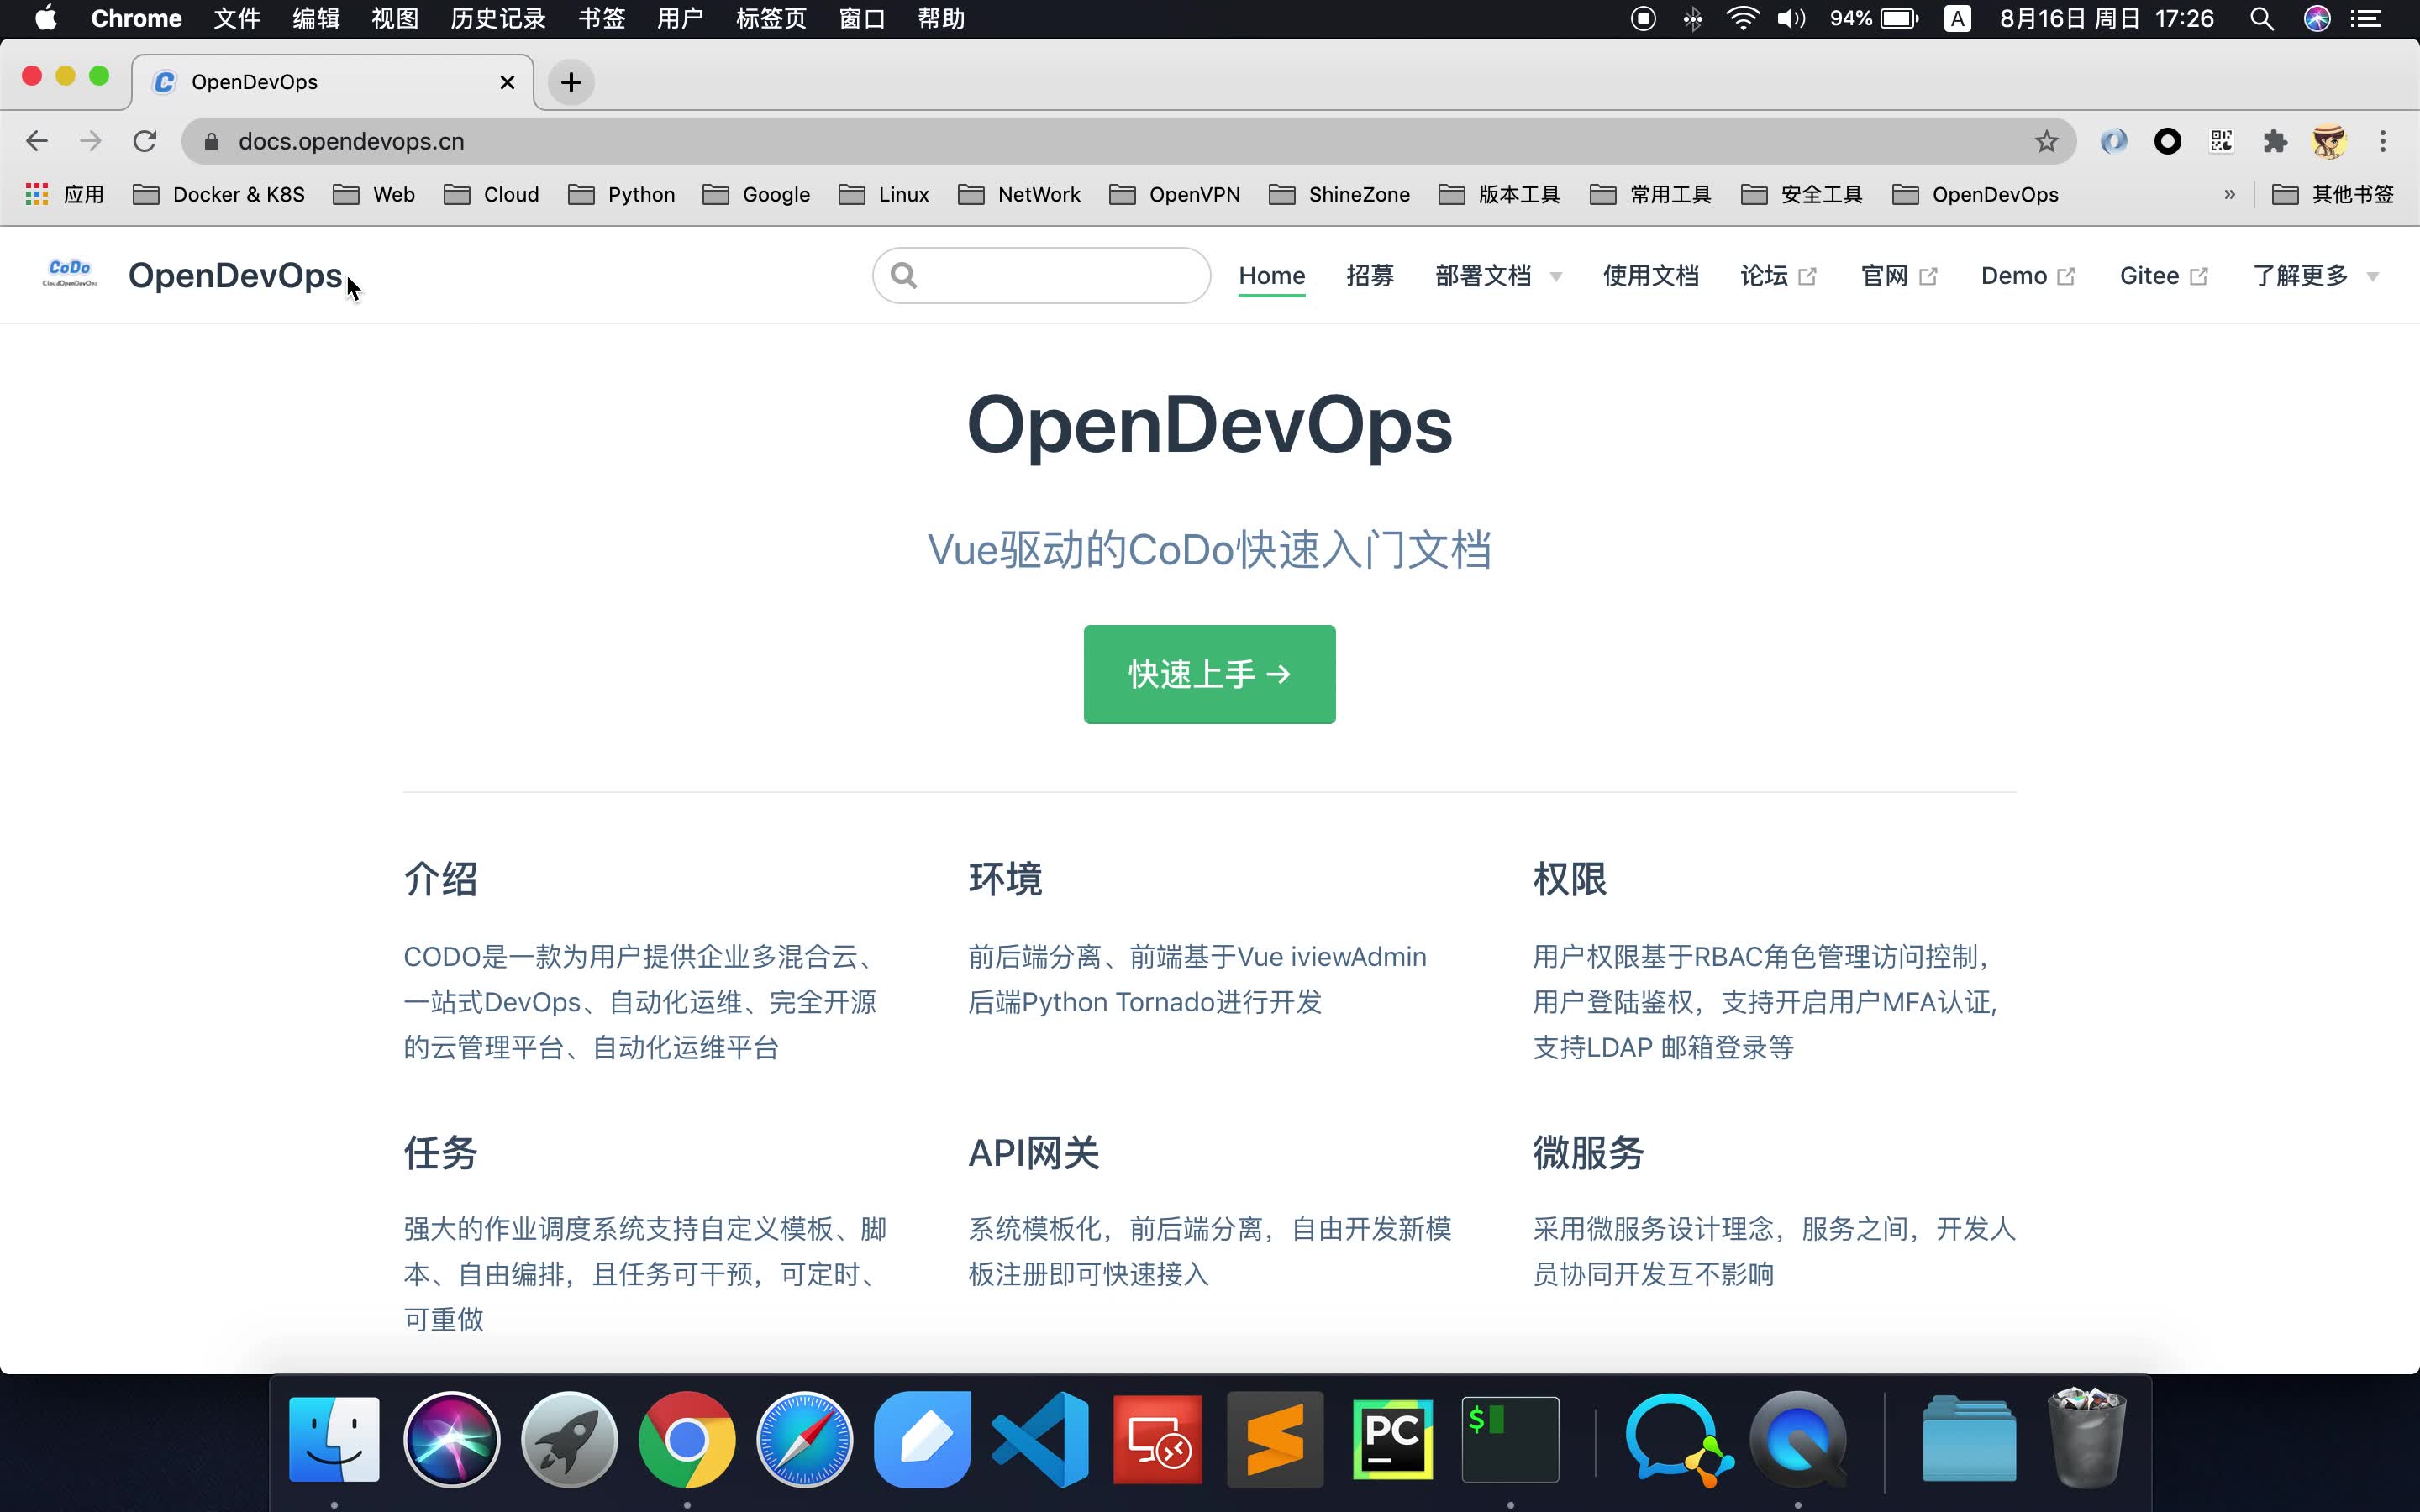Focus the documentation search box

coord(1041,275)
